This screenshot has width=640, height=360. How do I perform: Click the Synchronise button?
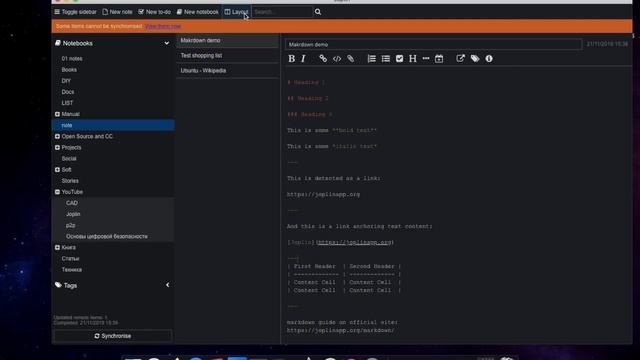click(113, 336)
